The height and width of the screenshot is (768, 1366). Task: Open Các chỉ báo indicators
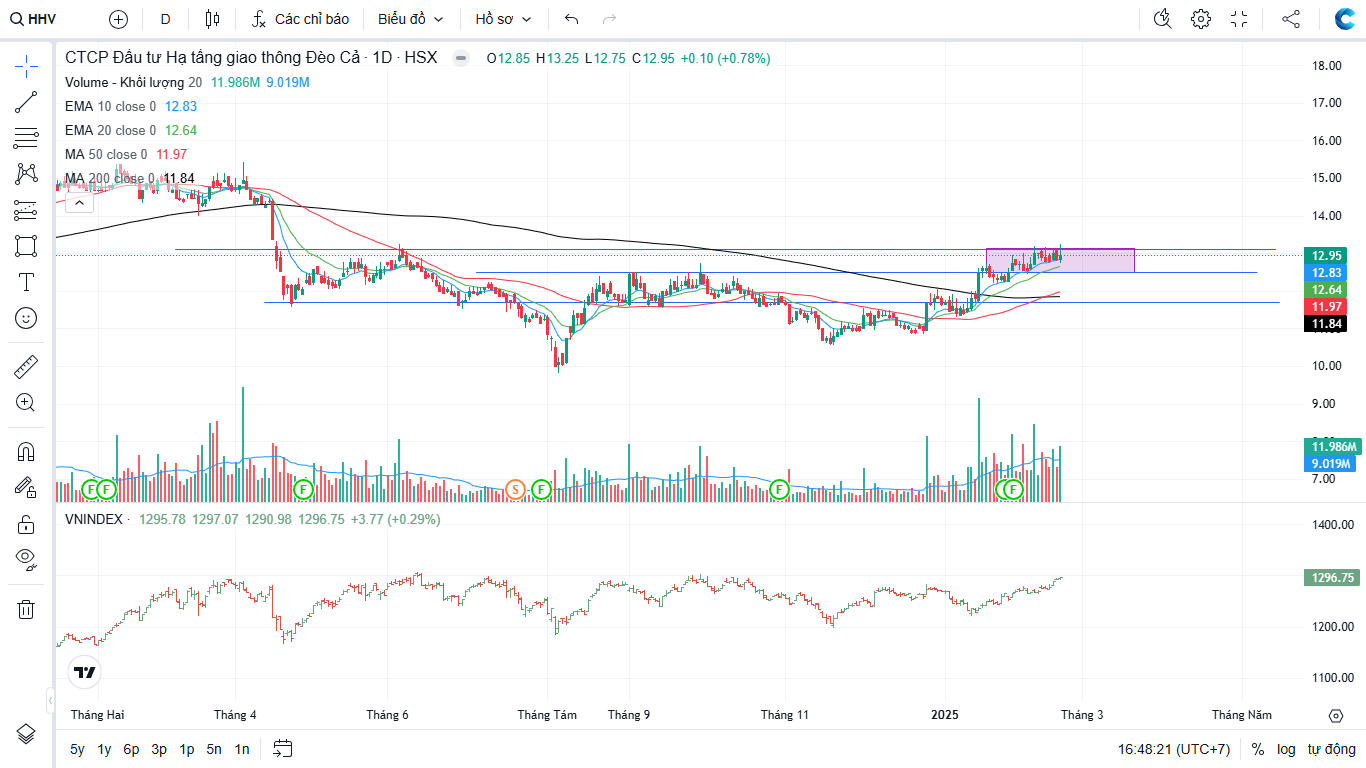tap(300, 19)
